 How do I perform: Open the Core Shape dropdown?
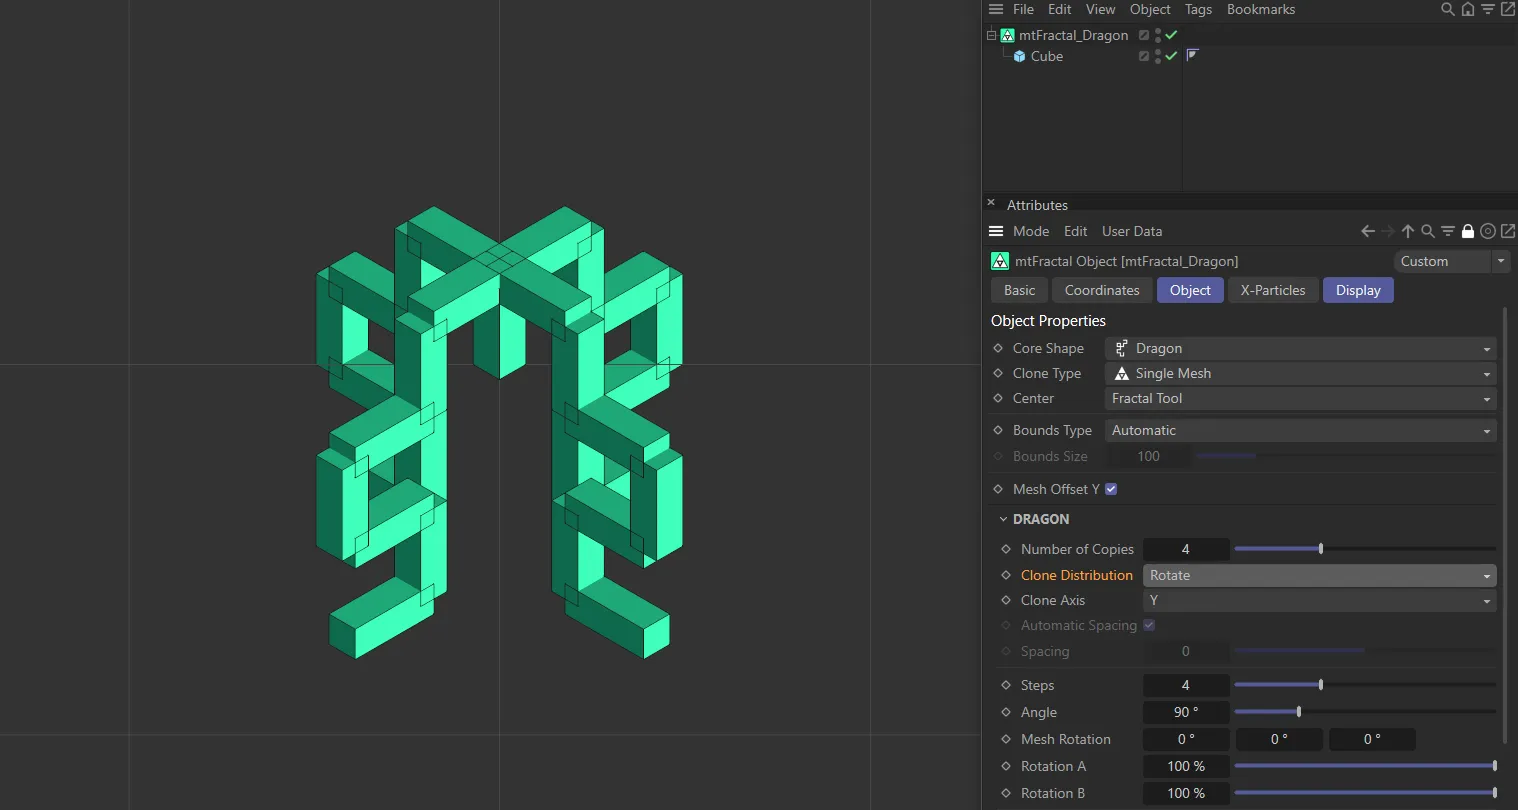[1300, 348]
